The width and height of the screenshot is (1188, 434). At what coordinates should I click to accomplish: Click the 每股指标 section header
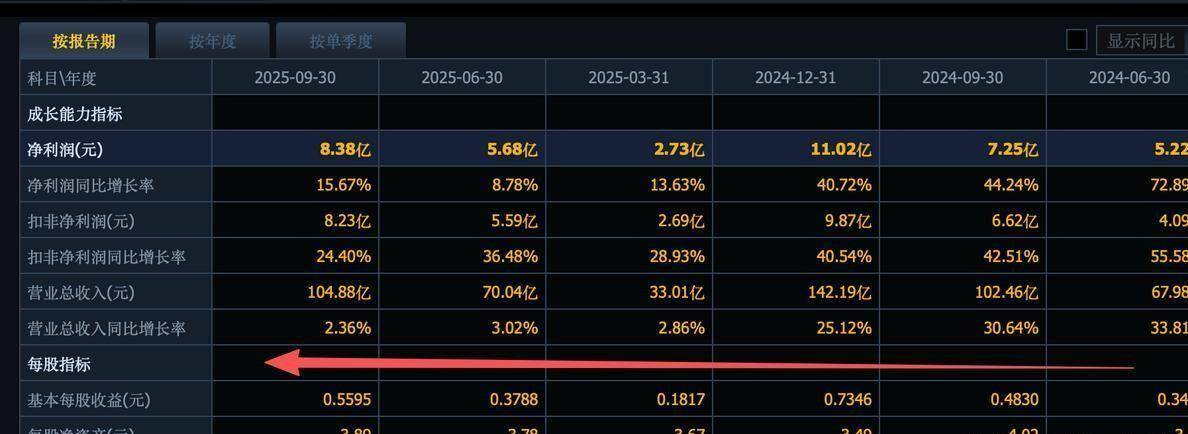[59, 364]
